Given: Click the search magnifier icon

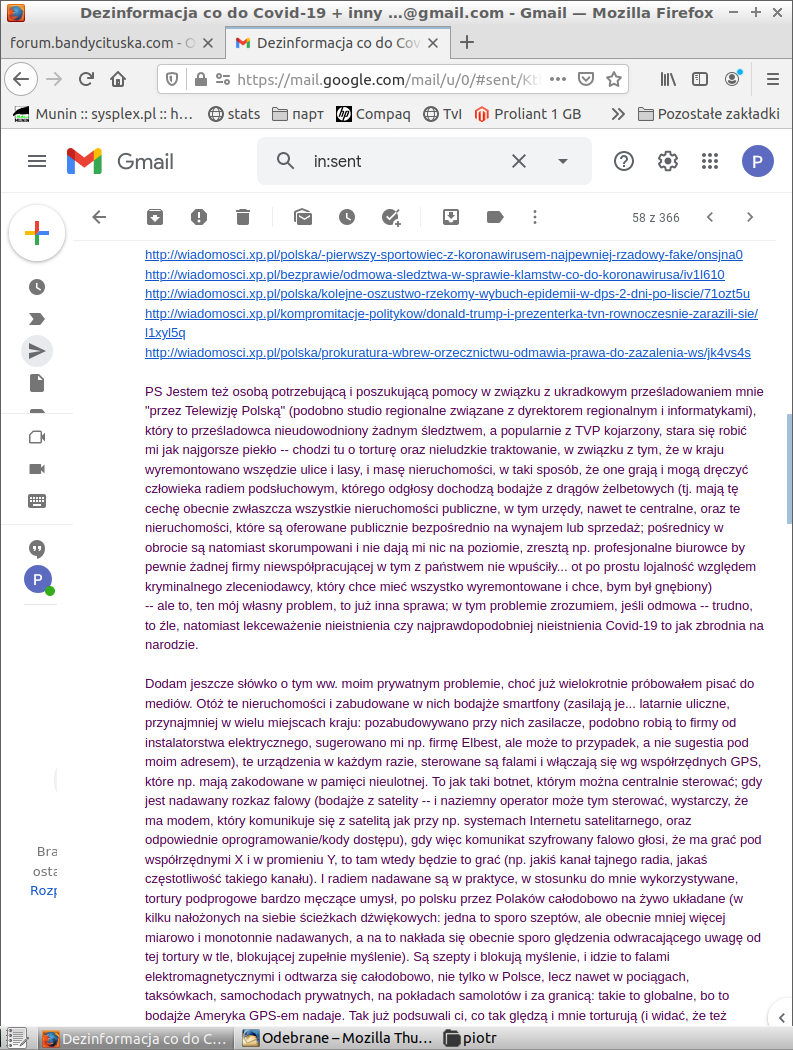Looking at the screenshot, I should (285, 161).
